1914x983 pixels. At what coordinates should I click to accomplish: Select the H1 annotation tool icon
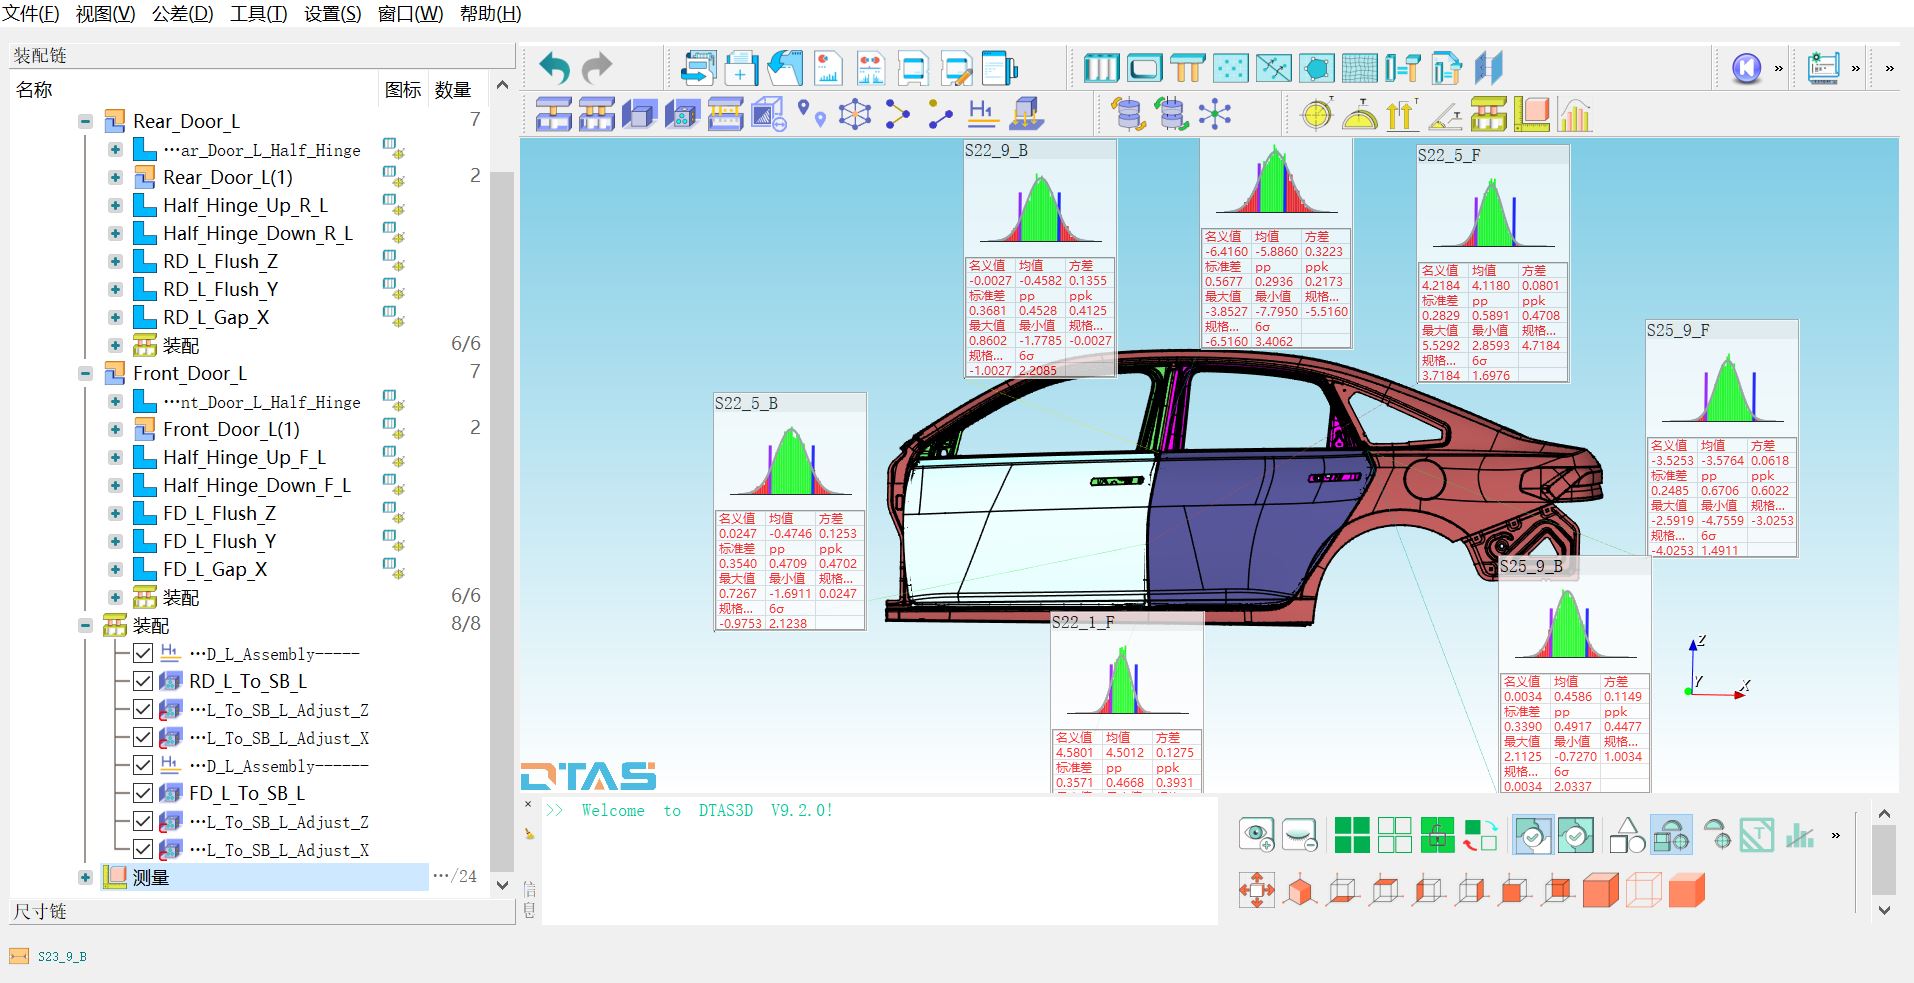coord(983,113)
